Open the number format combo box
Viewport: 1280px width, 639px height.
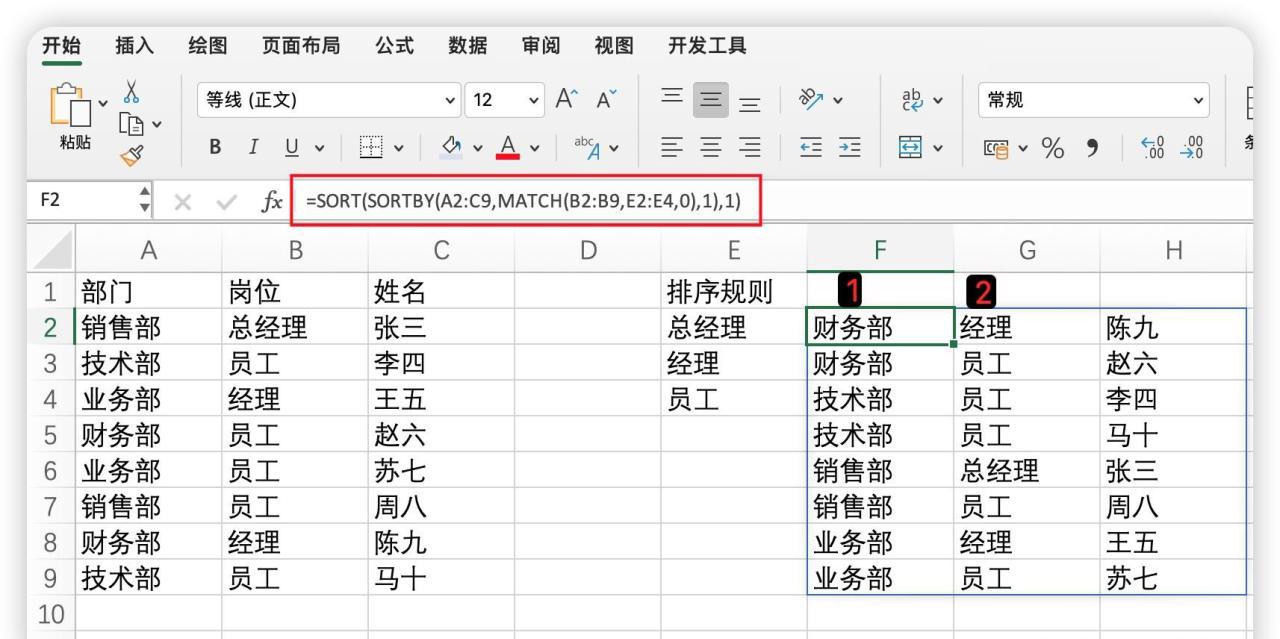click(1094, 100)
